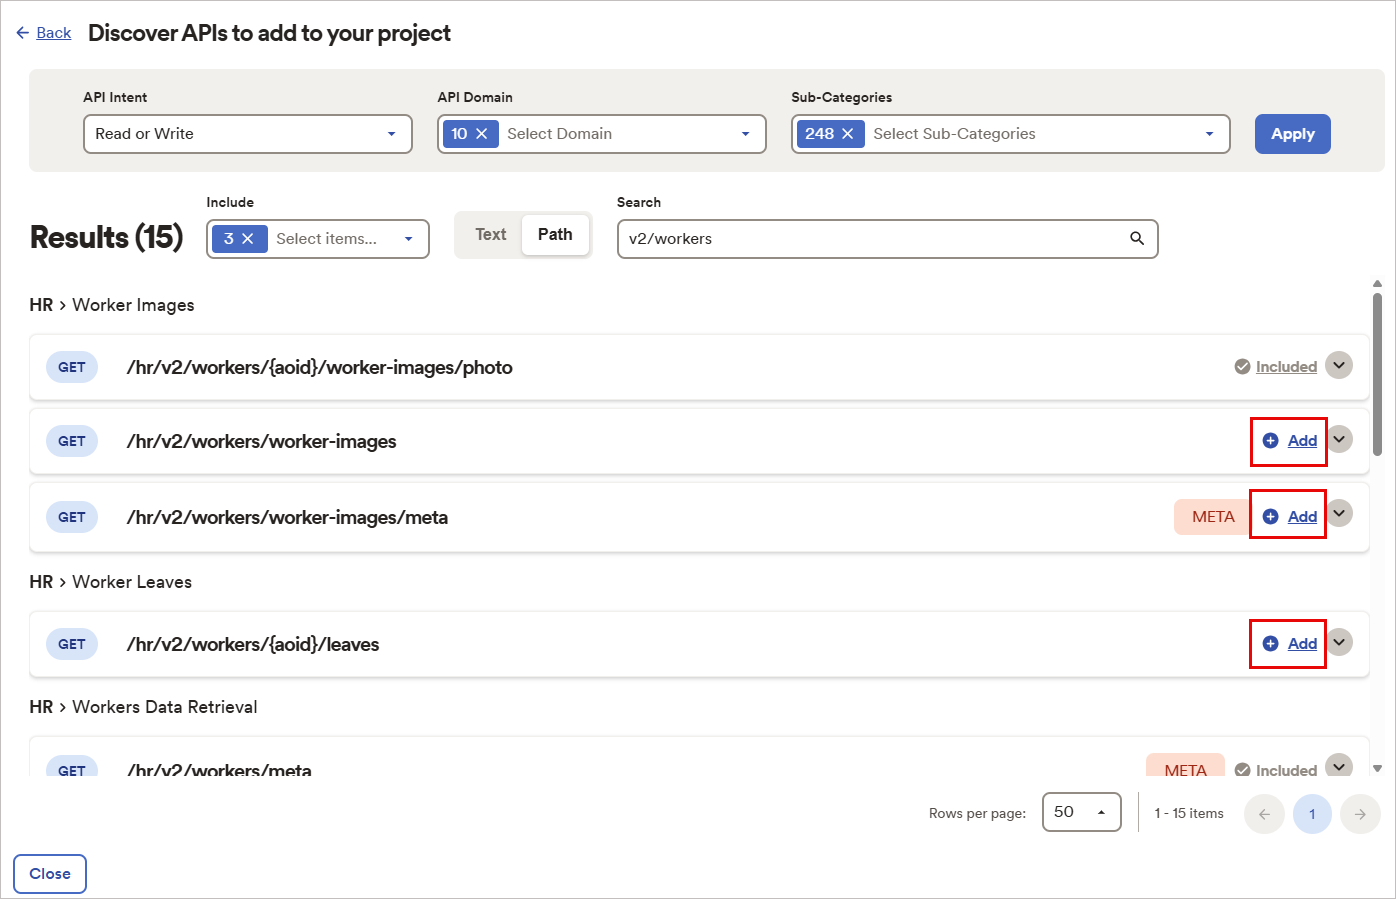Add the /hr/v2/workers/worker-images API
1396x899 pixels.
(x=1289, y=441)
